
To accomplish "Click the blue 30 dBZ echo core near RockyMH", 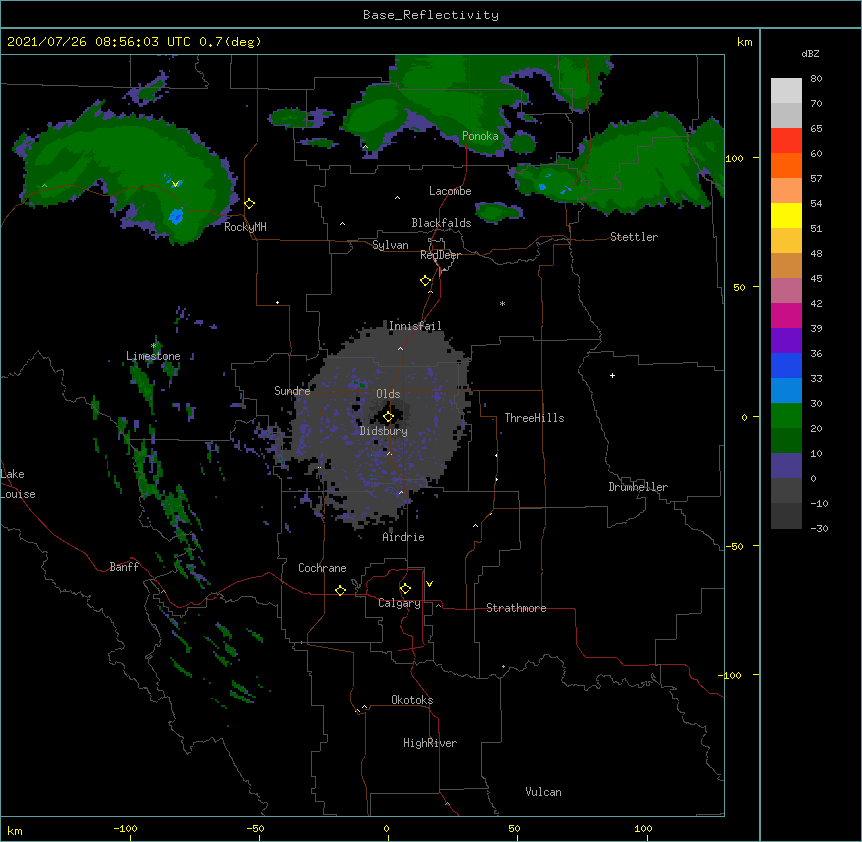I will pos(176,216).
